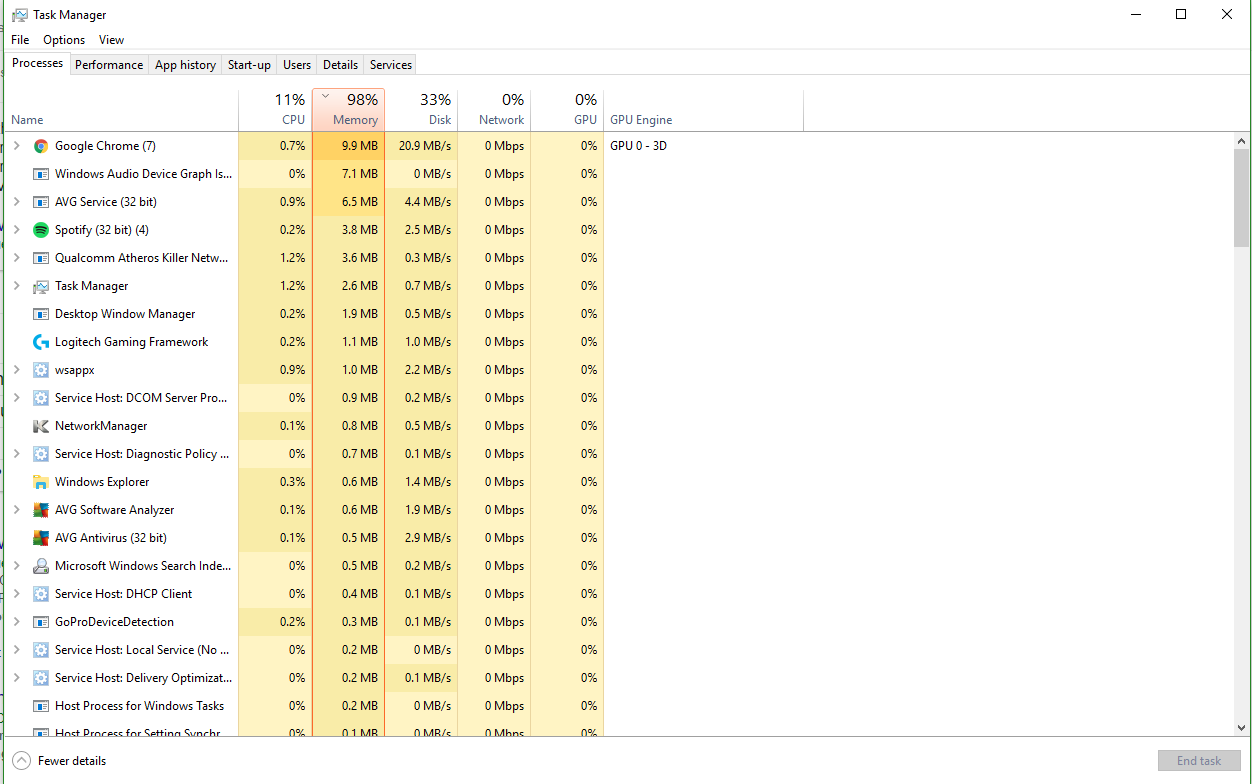Viewport: 1252px width, 784px height.
Task: Click the Google Chrome process icon
Action: [41, 146]
